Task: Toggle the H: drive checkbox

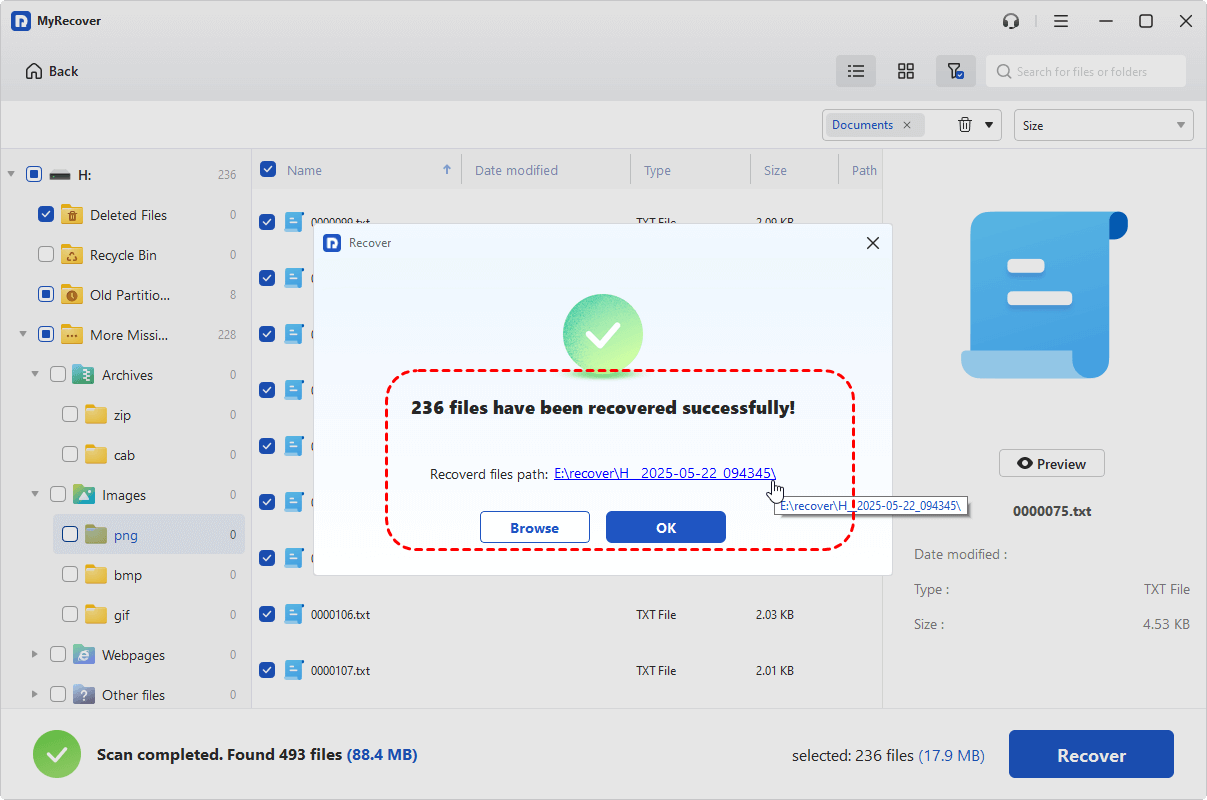Action: [34, 174]
